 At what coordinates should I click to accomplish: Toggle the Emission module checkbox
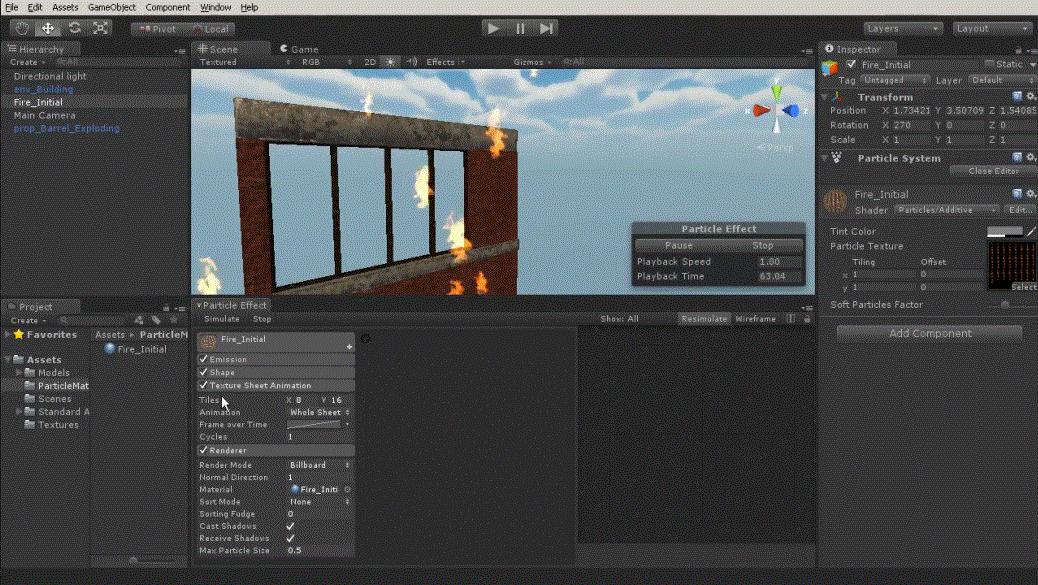tap(203, 359)
